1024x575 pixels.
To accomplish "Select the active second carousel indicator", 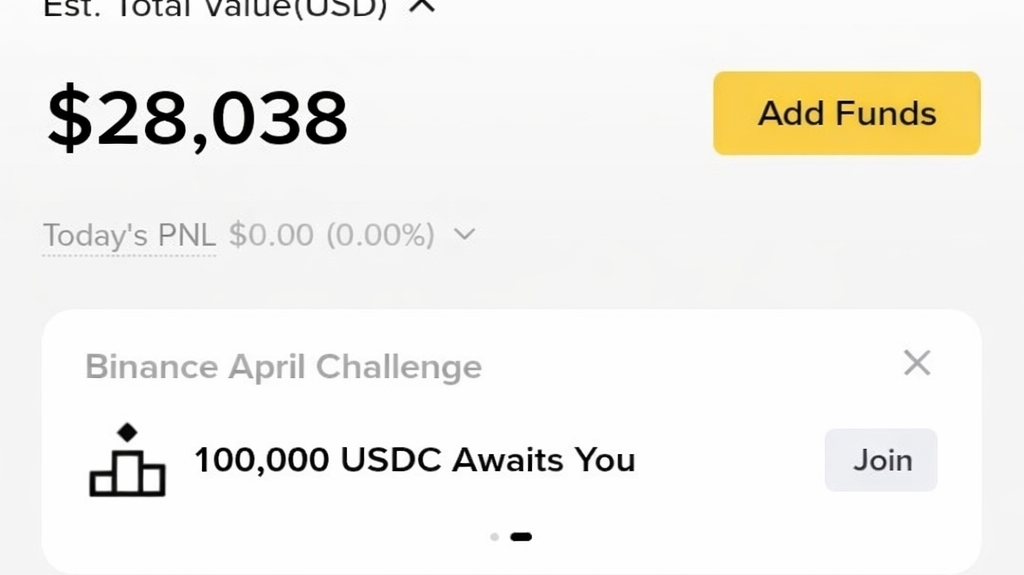I will pyautogui.click(x=521, y=537).
